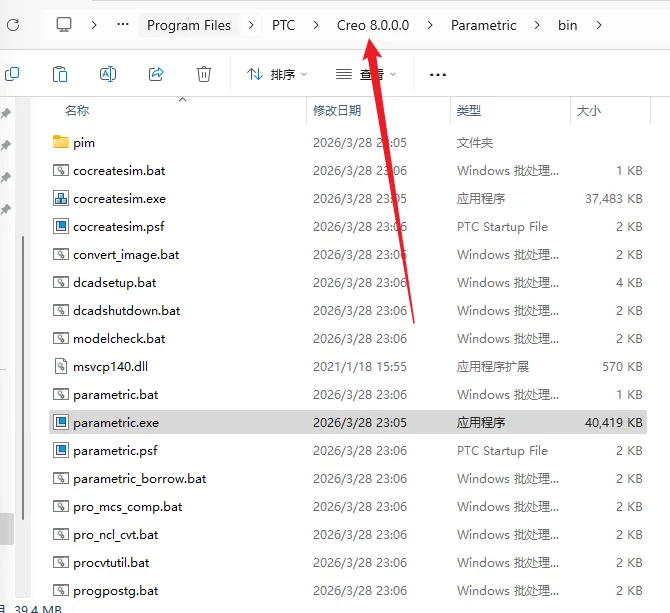Navigate to PTC breadcrumb folder
The image size is (670, 613).
[283, 25]
